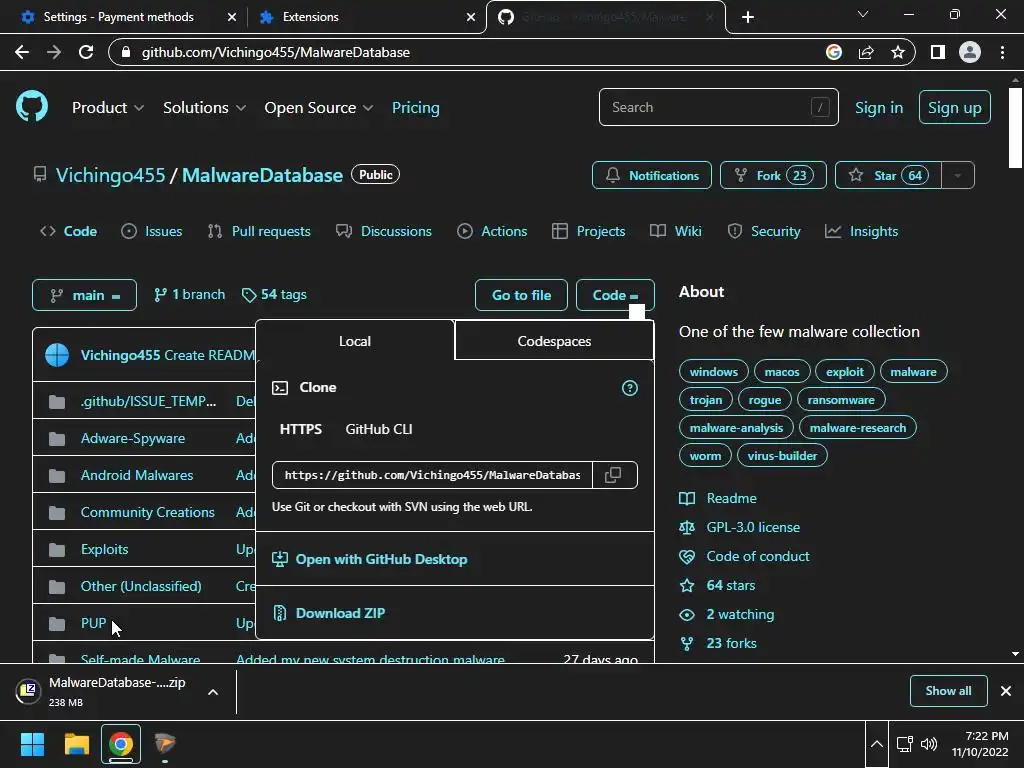The height and width of the screenshot is (768, 1024).
Task: Open the Projects tab
Action: click(x=588, y=231)
